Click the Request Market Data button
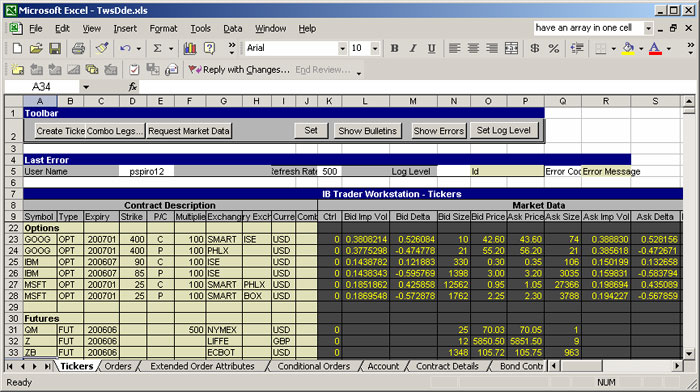The width and height of the screenshot is (700, 392). (x=189, y=131)
